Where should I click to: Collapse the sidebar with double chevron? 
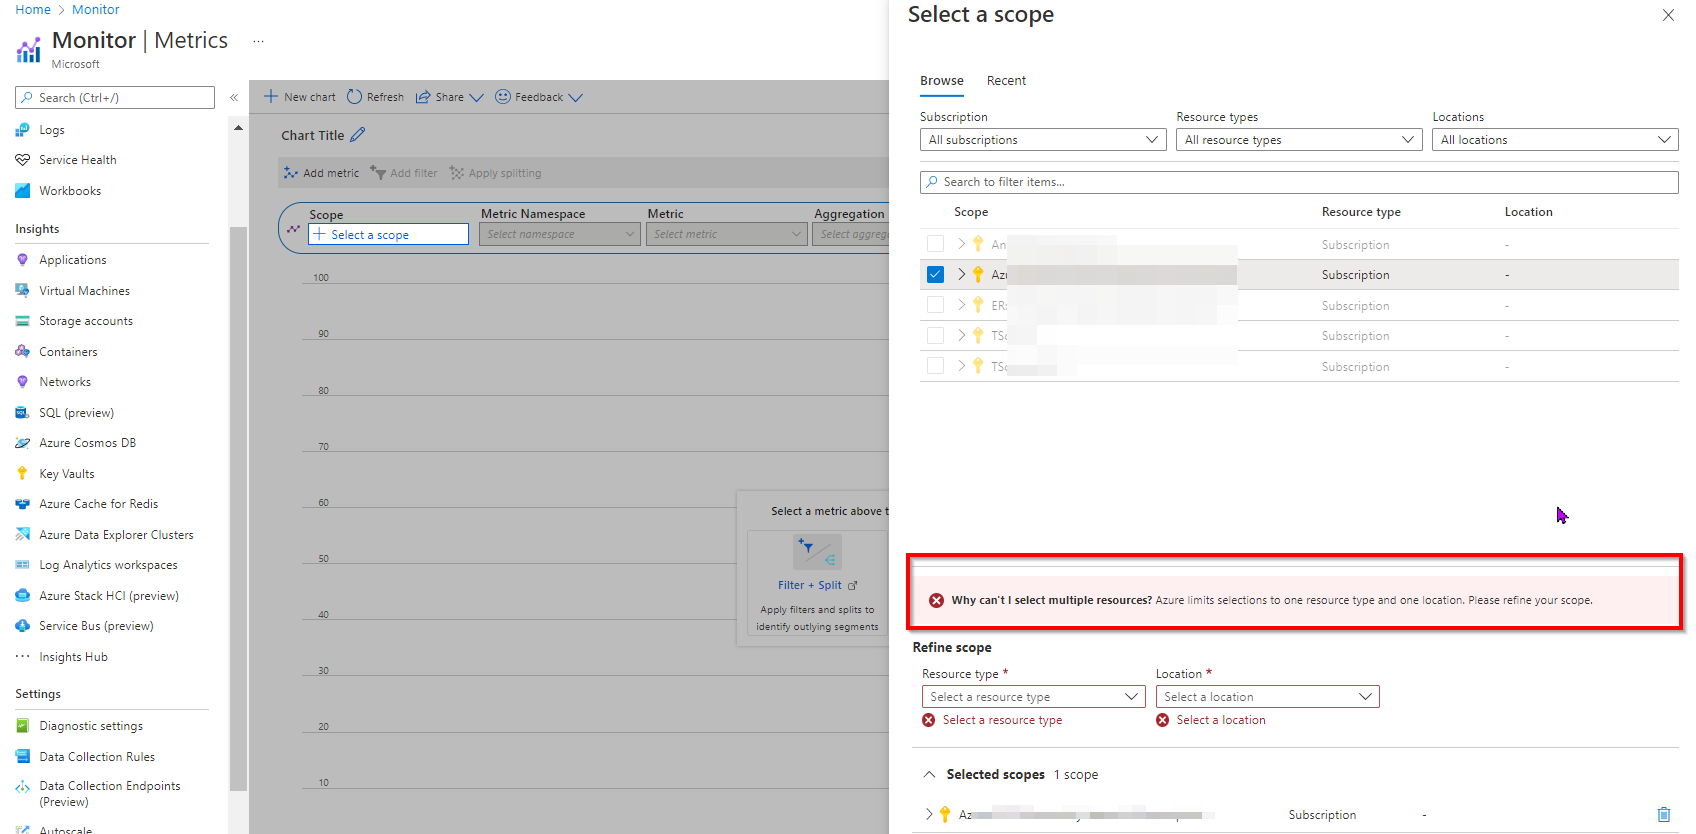coord(234,97)
